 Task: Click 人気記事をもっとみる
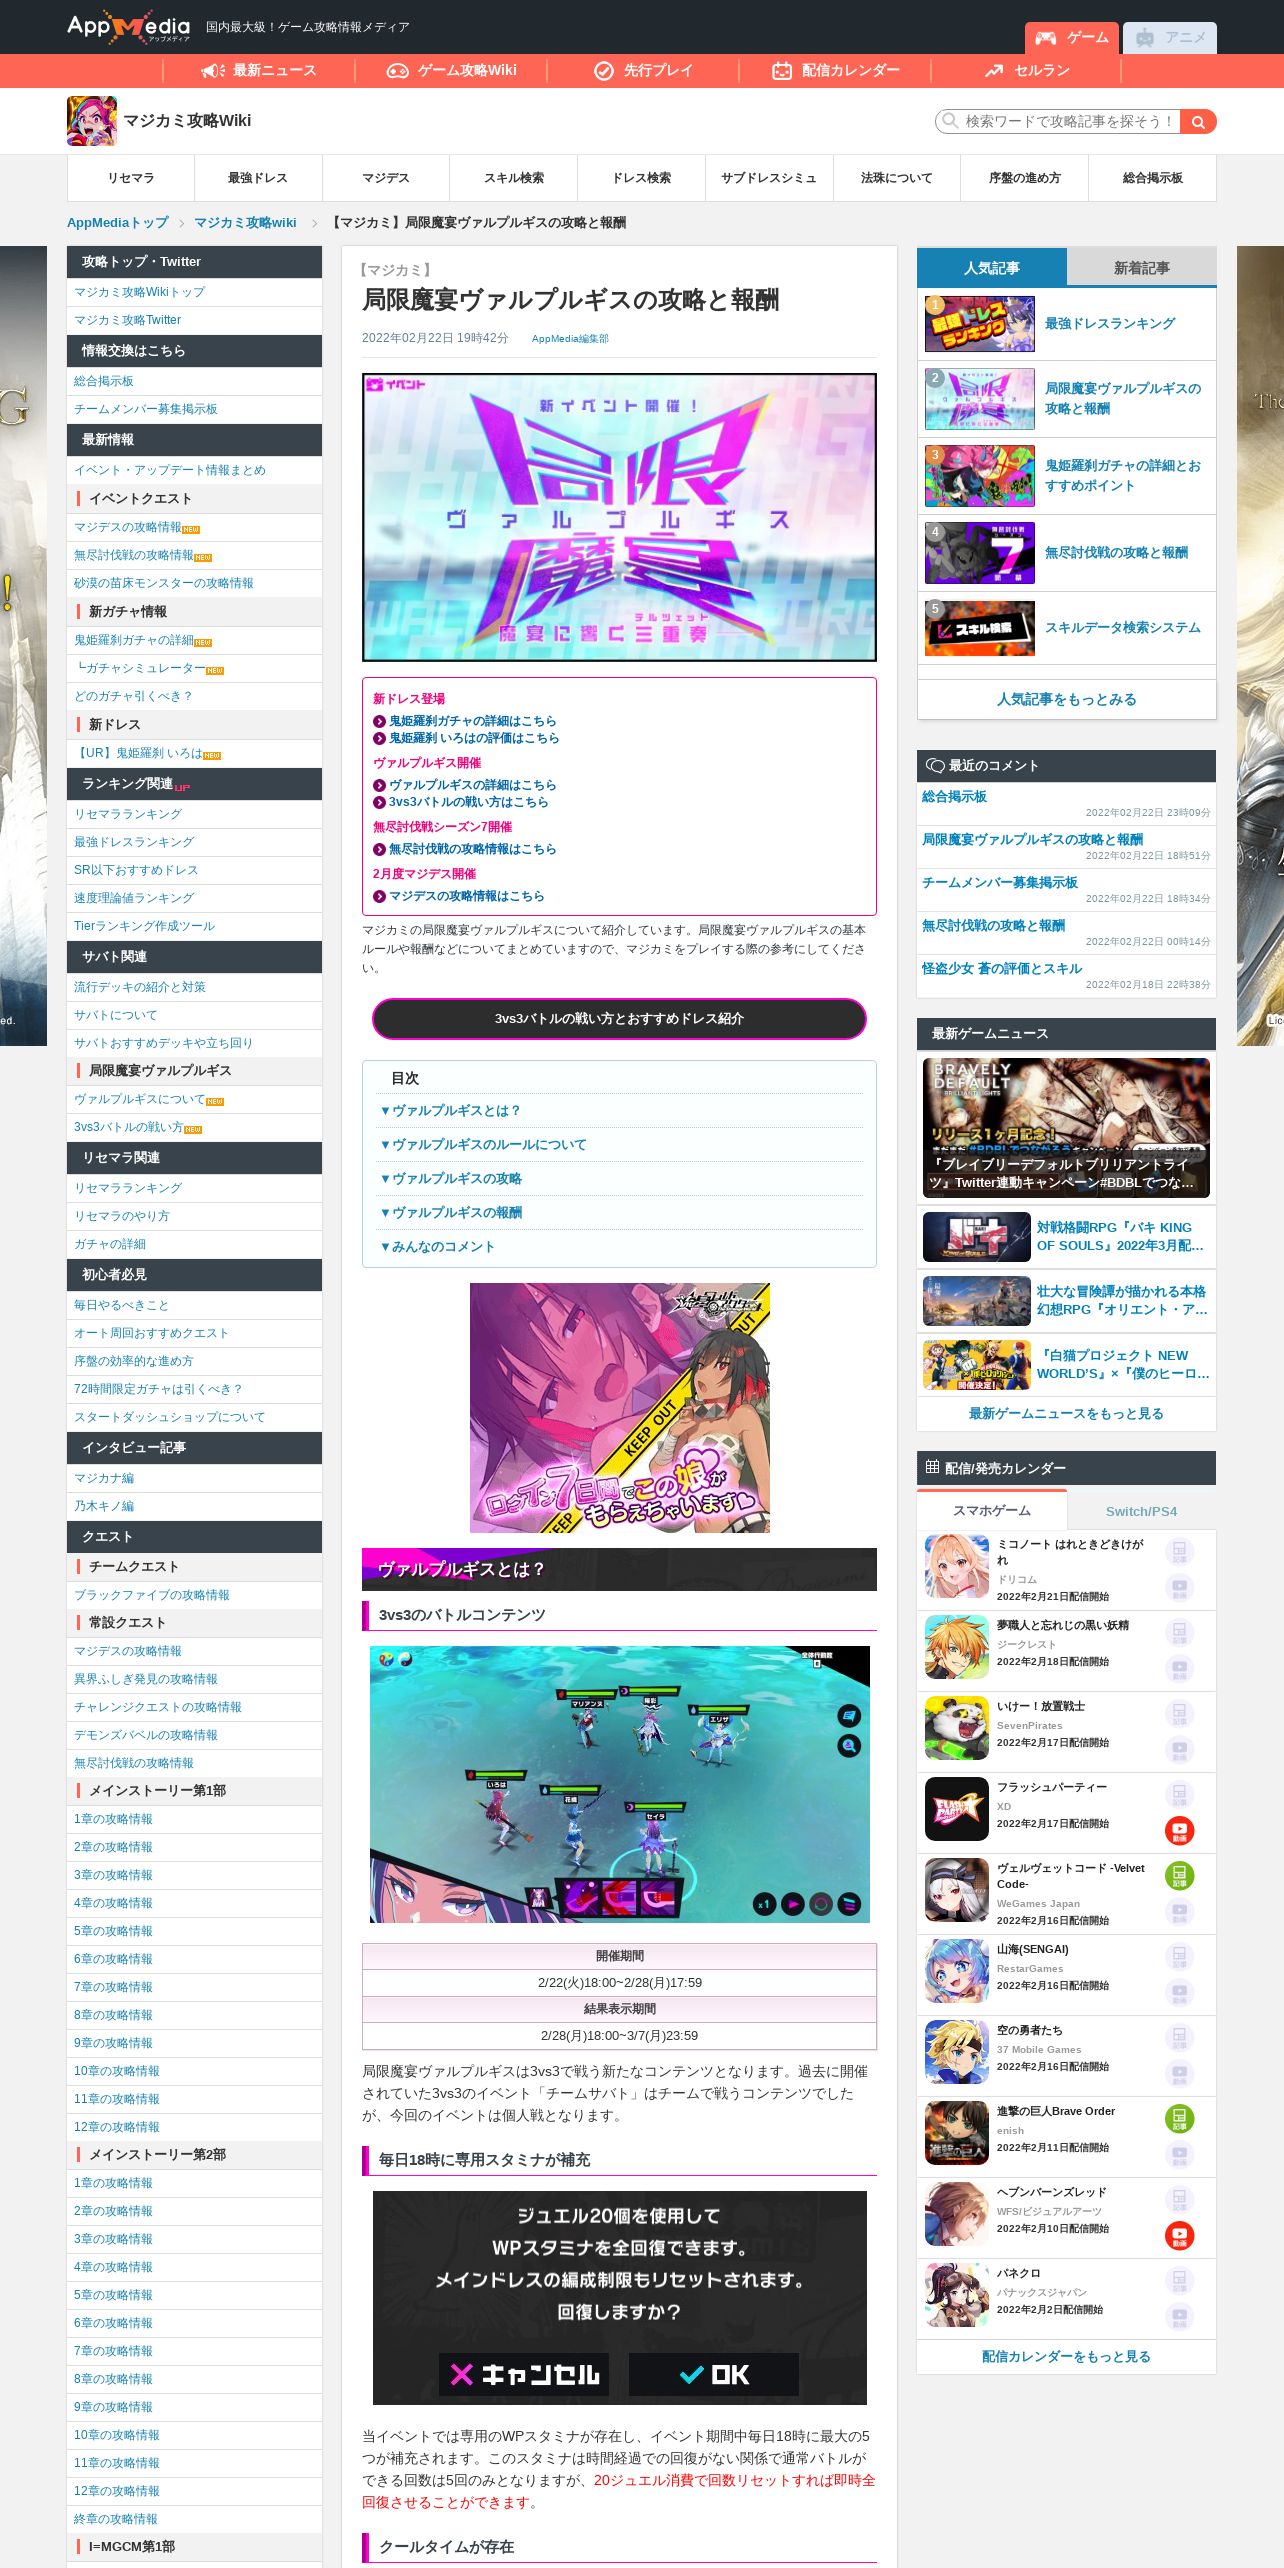click(1066, 700)
